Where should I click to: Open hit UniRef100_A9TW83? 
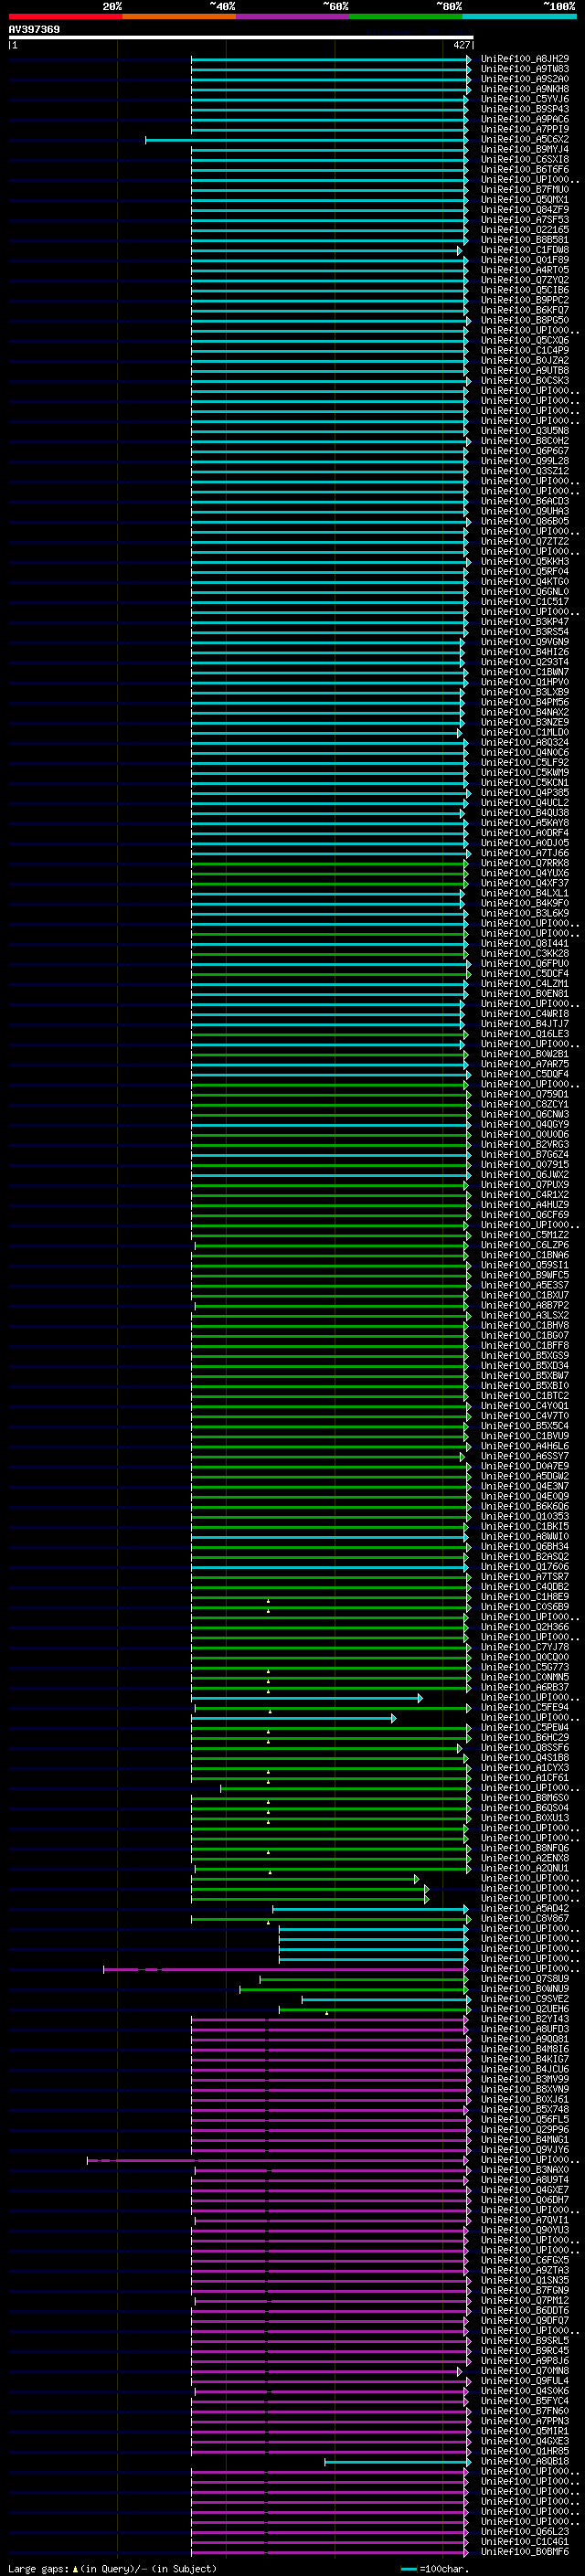pos(525,69)
